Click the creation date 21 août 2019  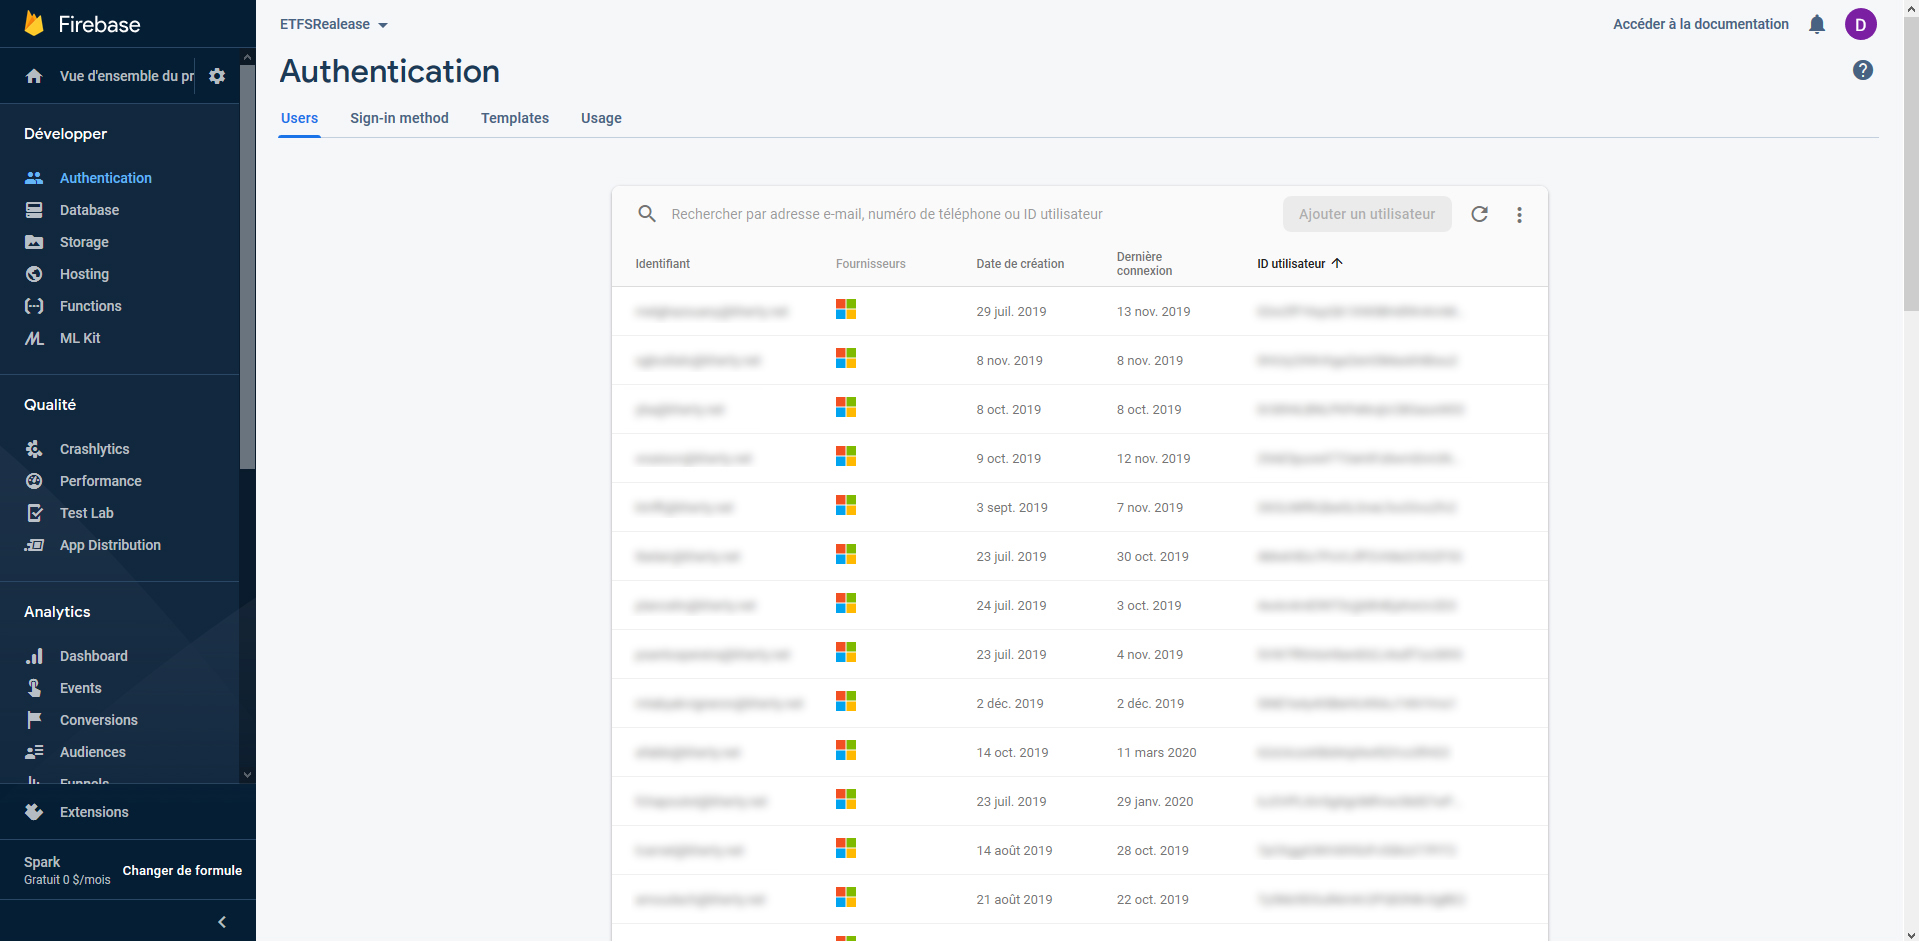point(1014,900)
